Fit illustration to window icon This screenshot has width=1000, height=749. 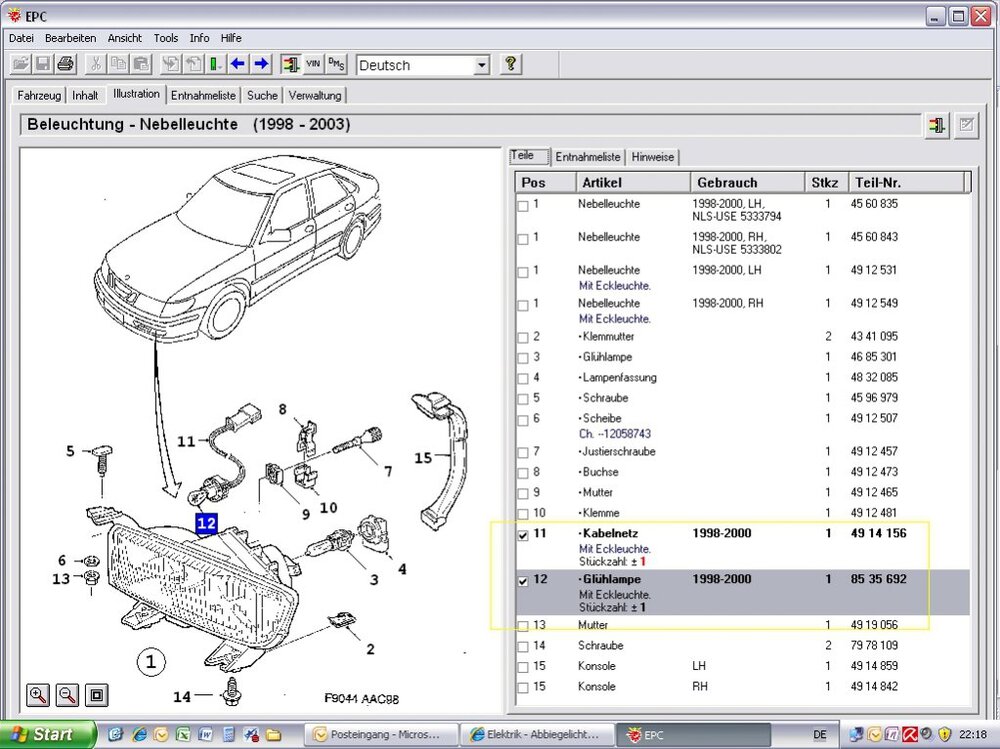97,695
